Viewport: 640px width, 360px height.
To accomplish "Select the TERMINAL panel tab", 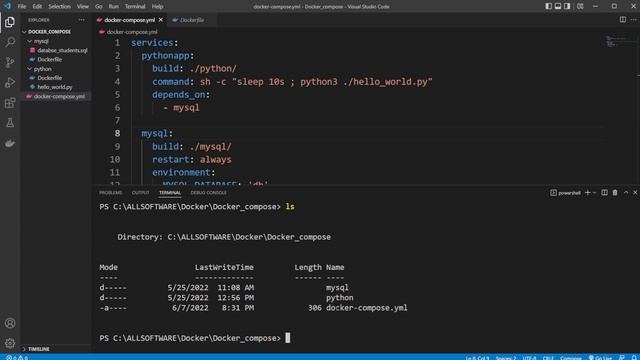I will click(170, 193).
